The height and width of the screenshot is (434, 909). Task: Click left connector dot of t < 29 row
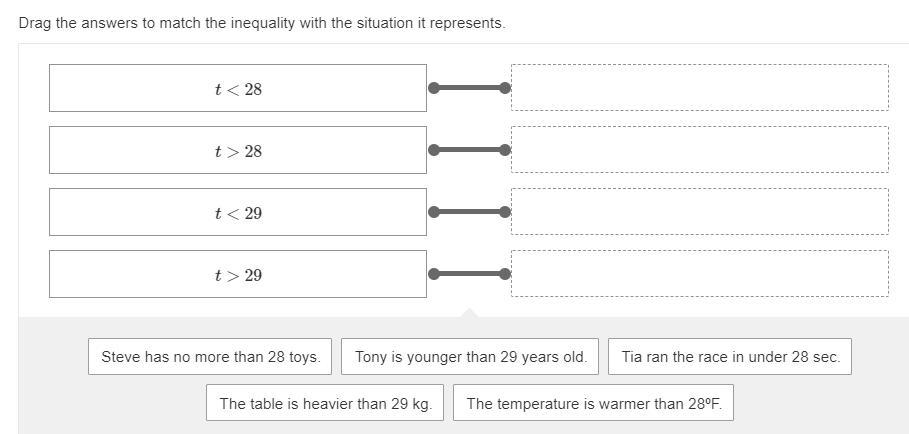coord(434,212)
